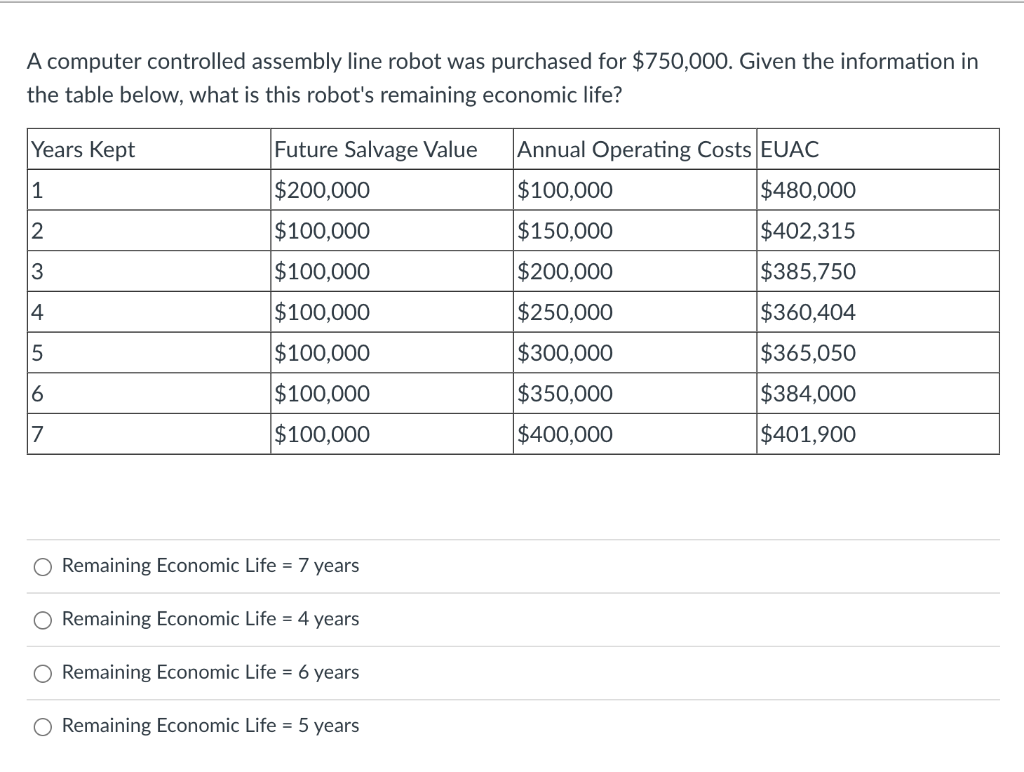Click the '6 years' answer label text
This screenshot has width=1024, height=772.
click(210, 672)
